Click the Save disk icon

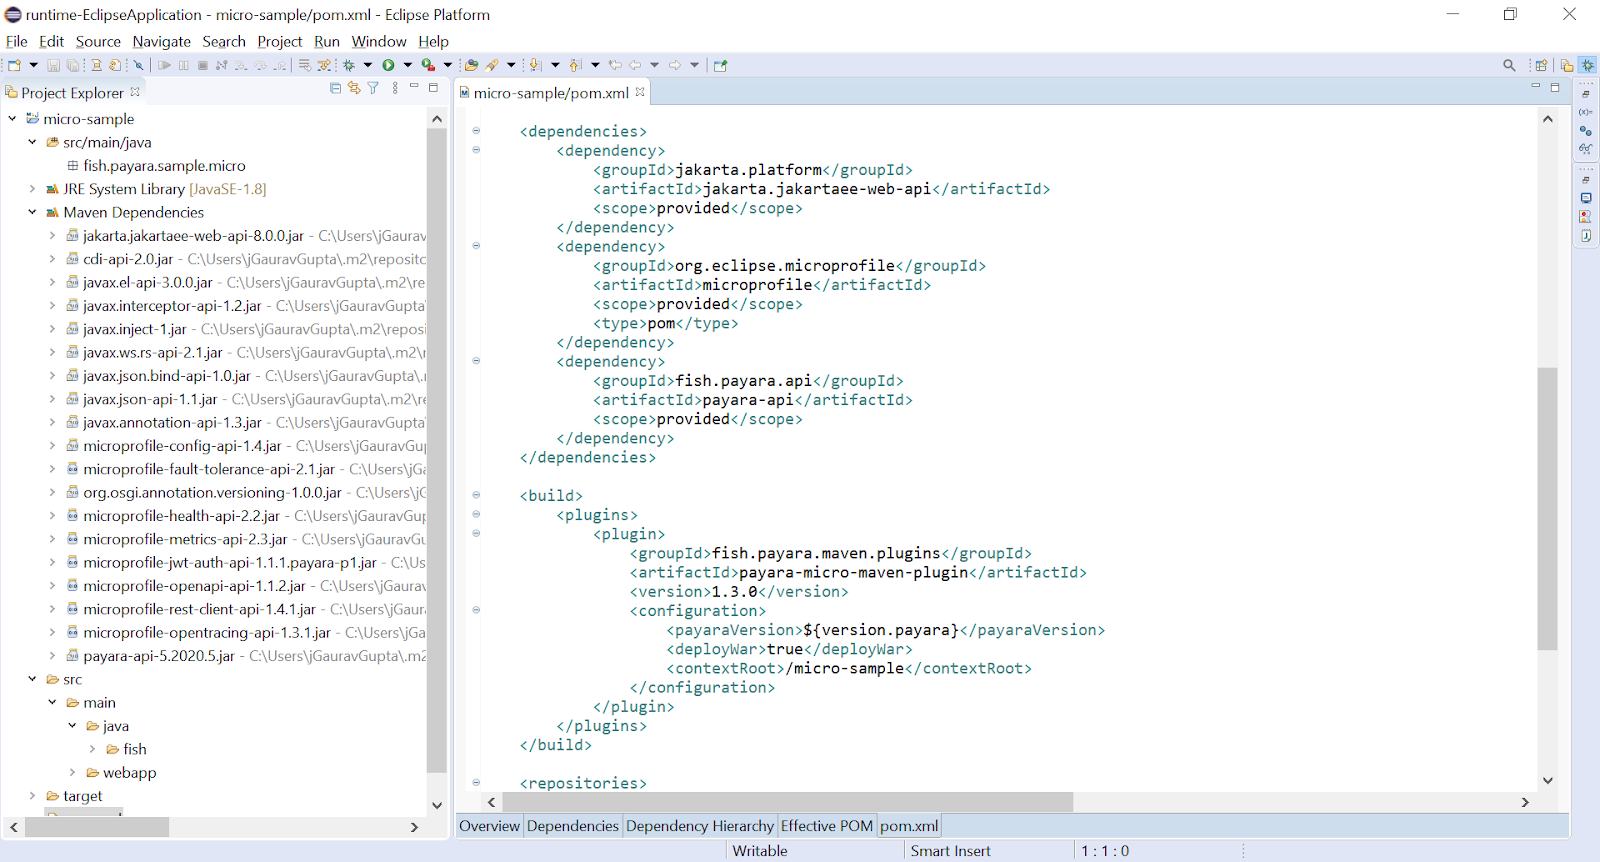(x=54, y=65)
